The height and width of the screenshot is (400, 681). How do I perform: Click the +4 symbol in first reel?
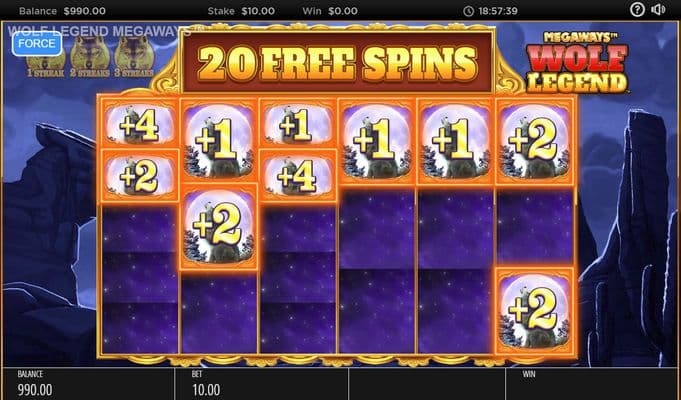pyautogui.click(x=139, y=124)
